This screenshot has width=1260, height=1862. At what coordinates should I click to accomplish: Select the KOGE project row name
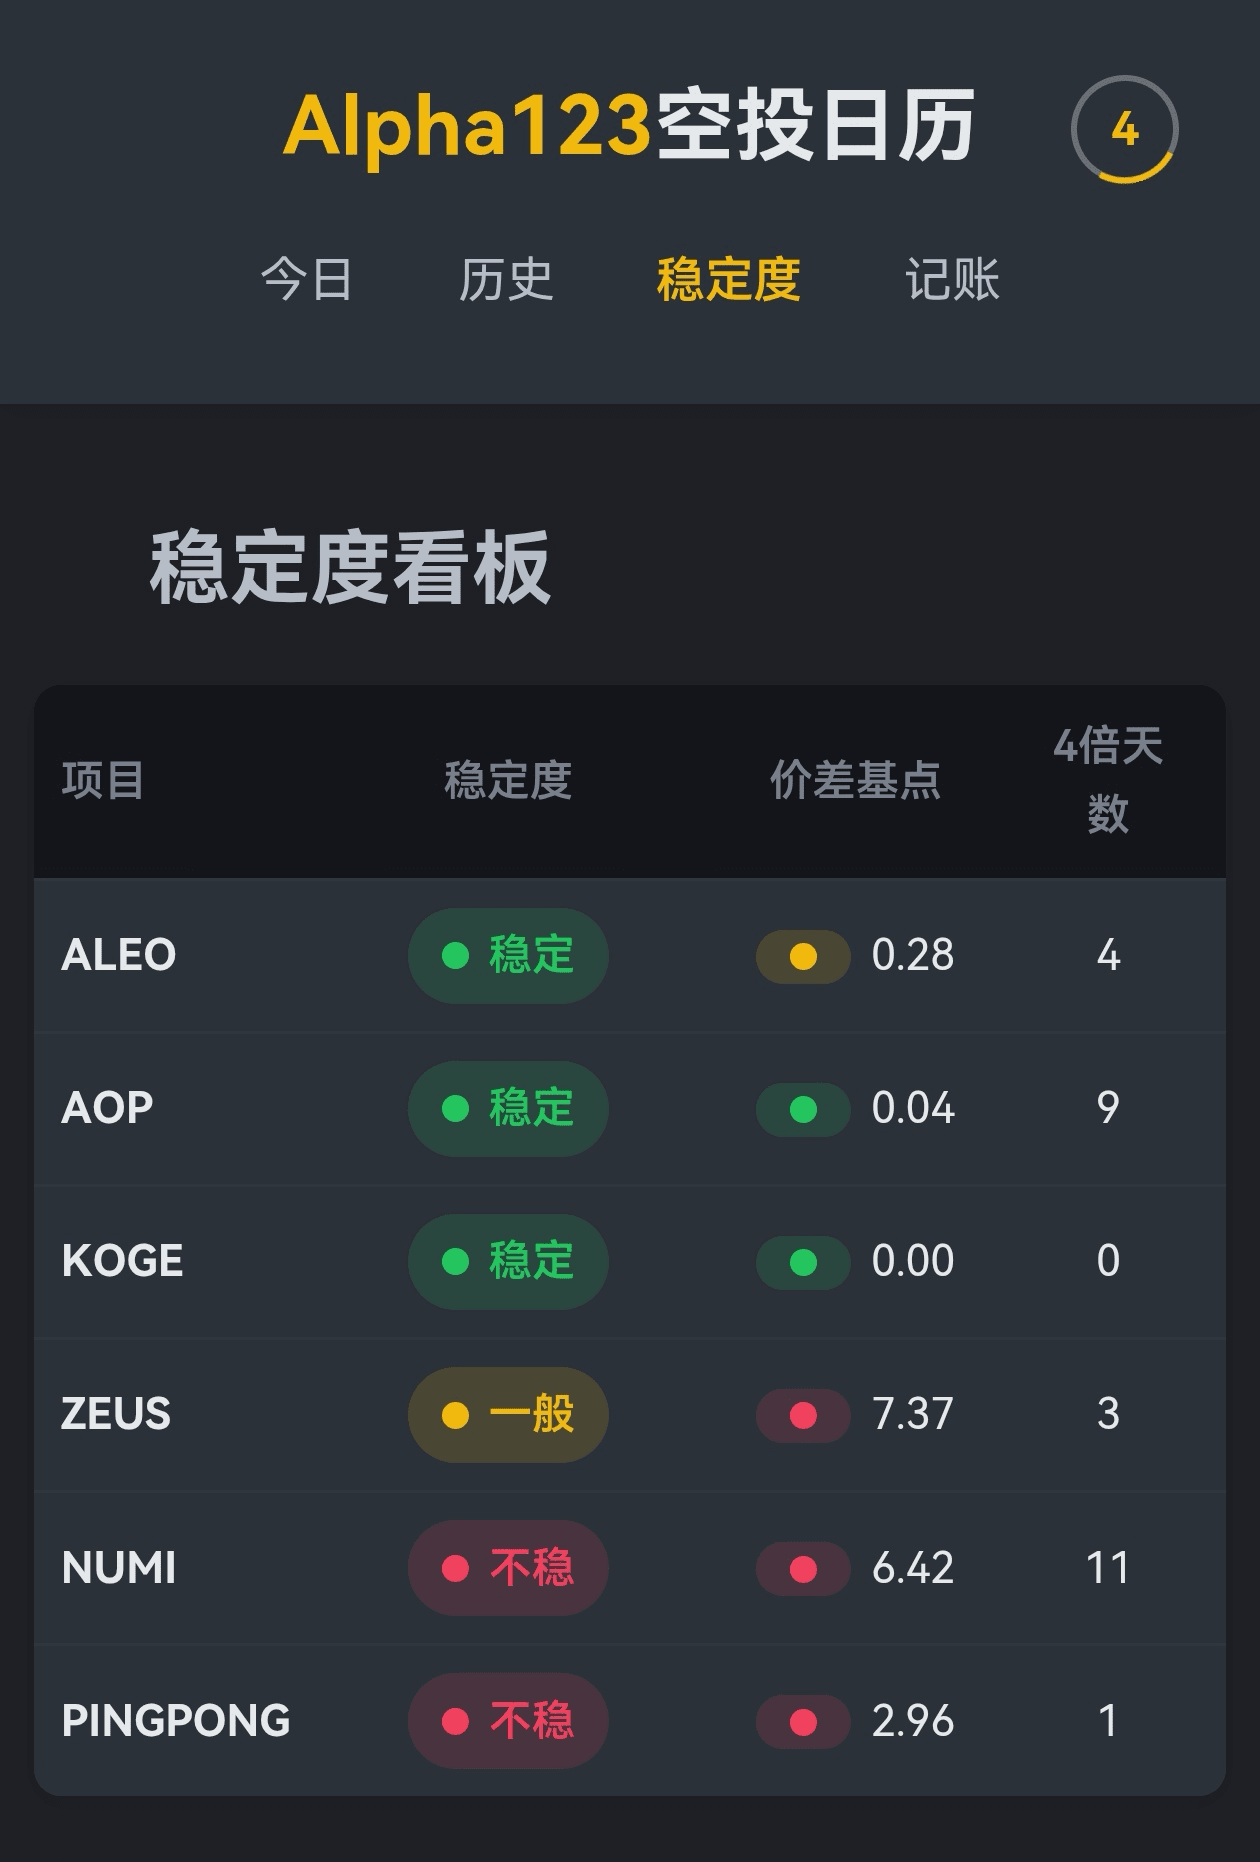pos(123,1261)
